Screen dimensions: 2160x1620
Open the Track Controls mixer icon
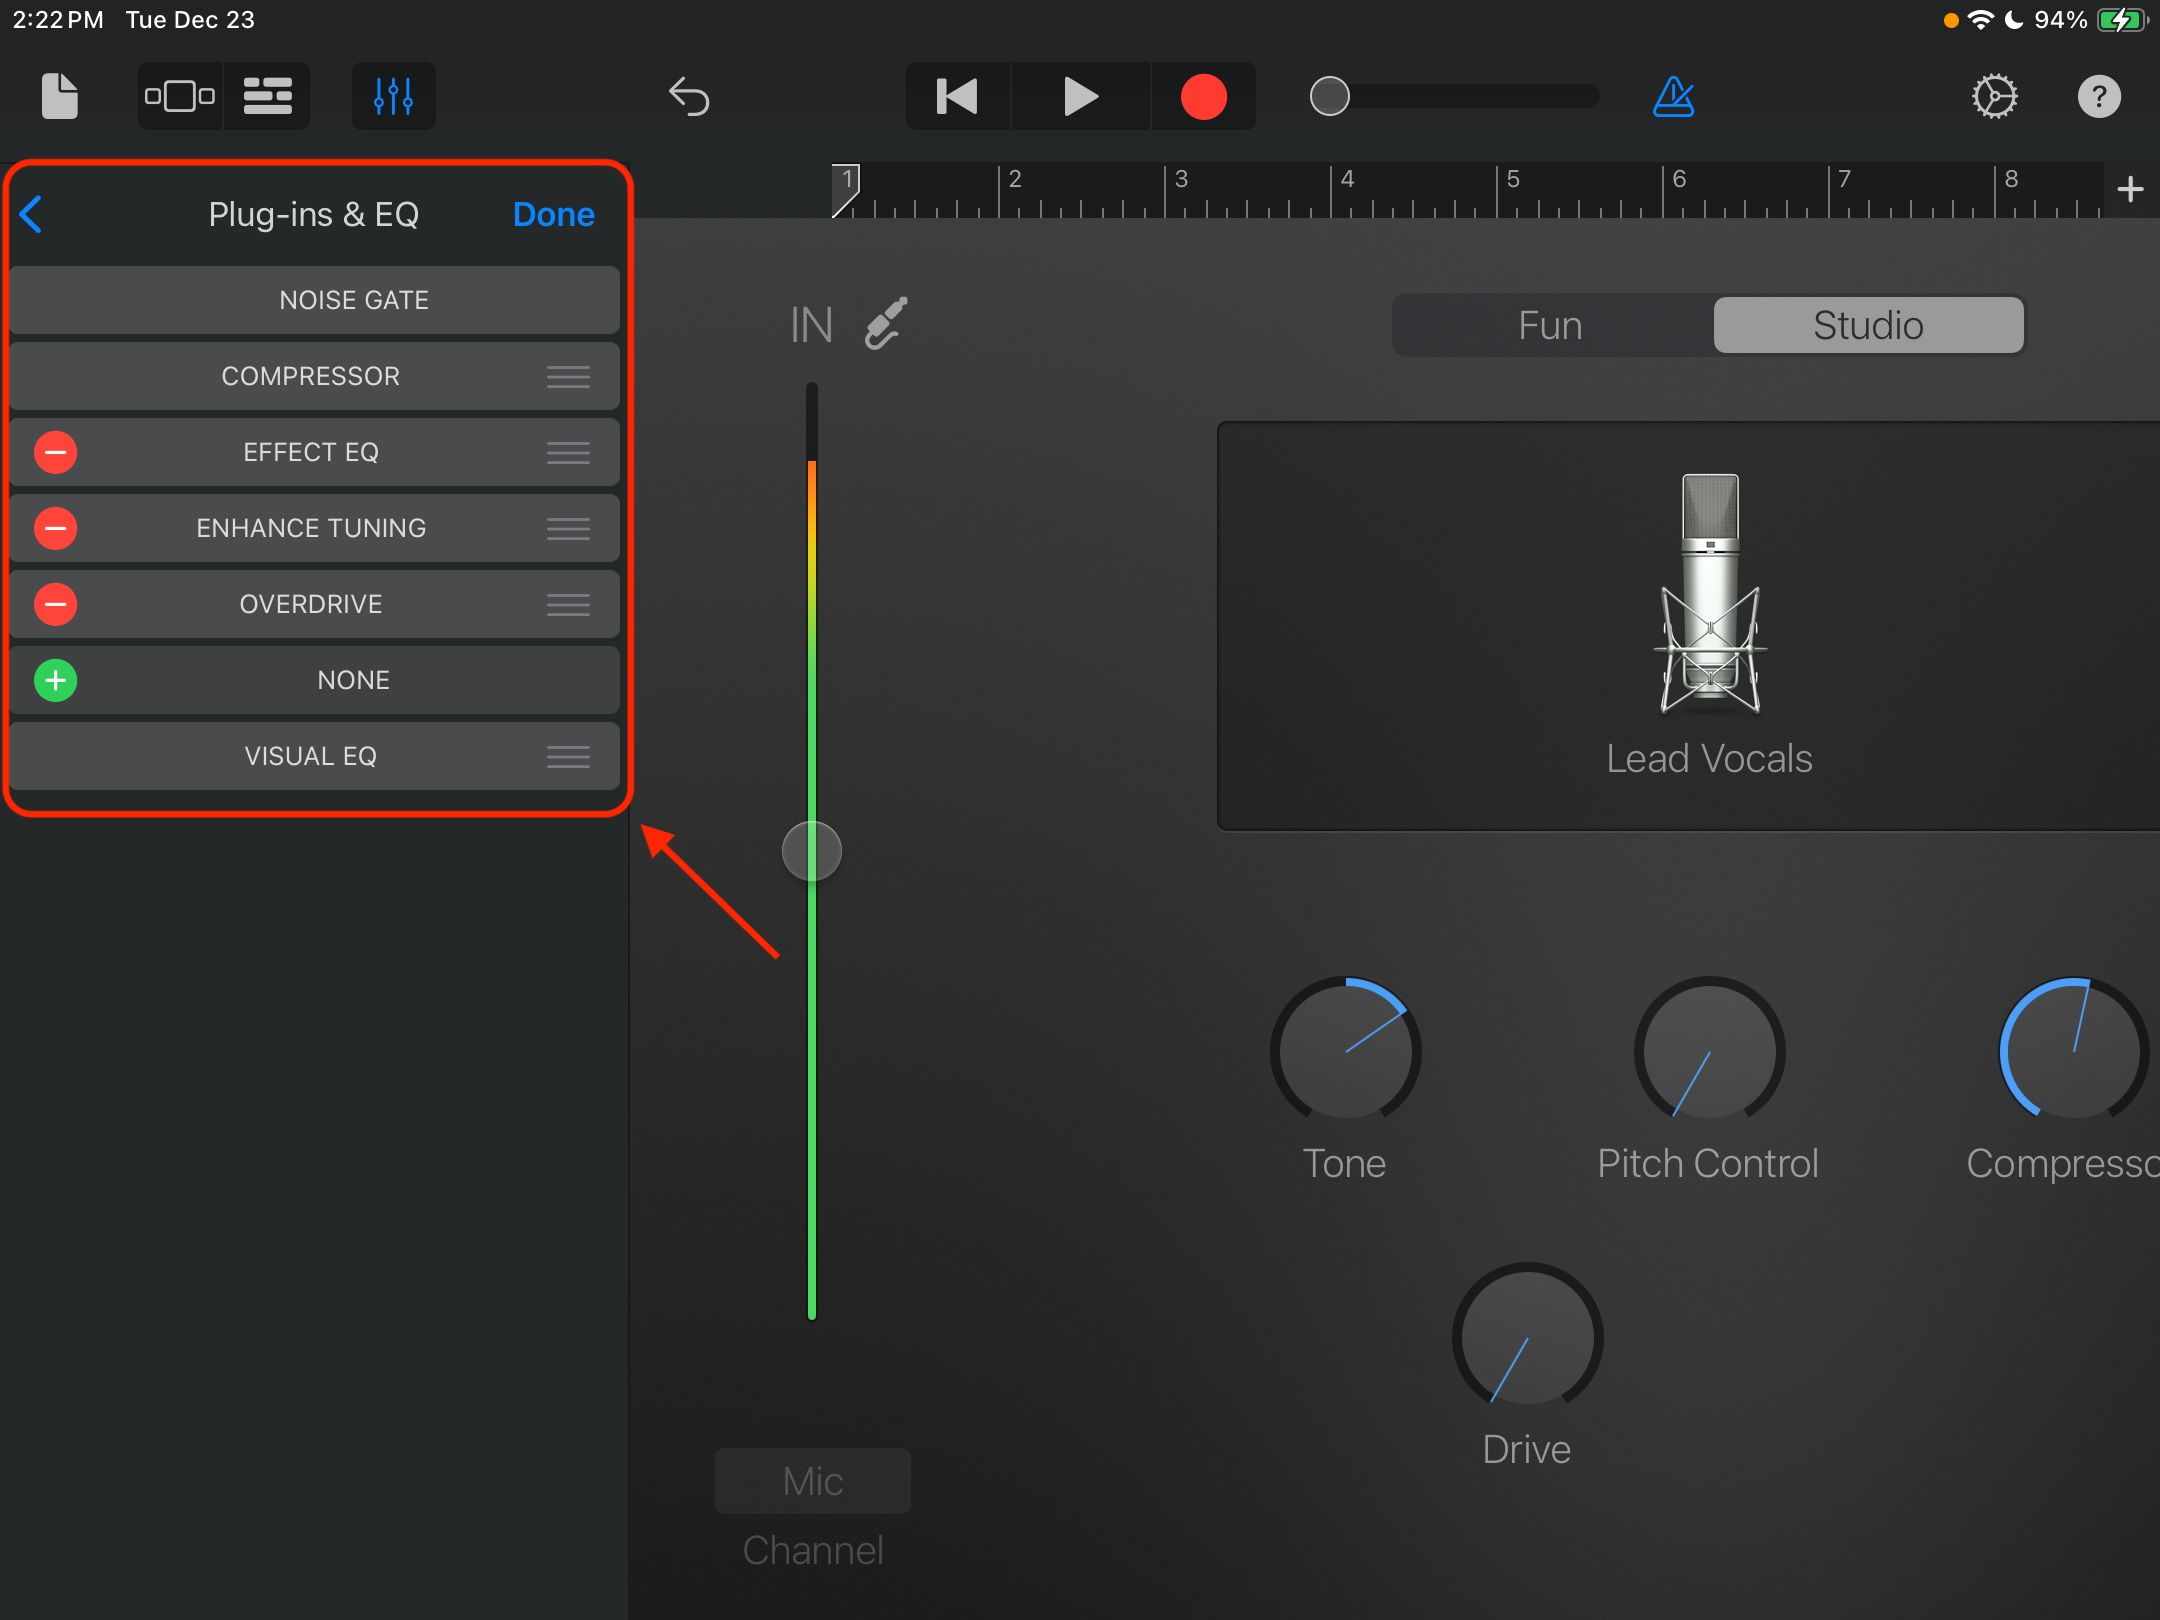tap(393, 96)
